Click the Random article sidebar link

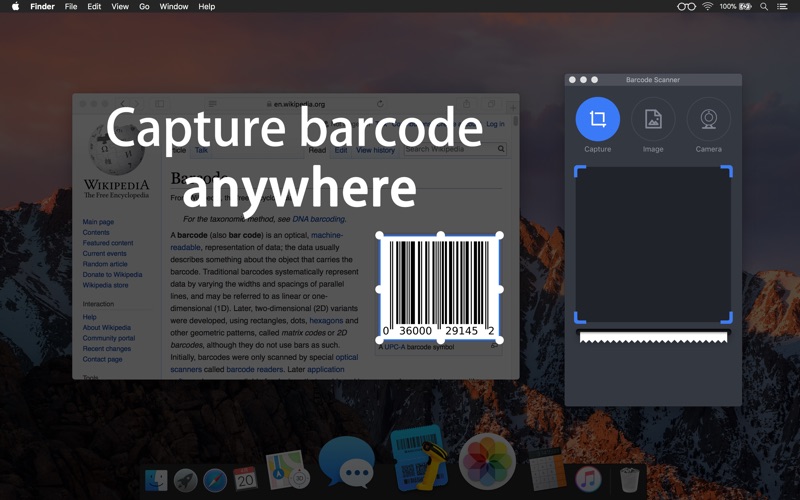105,264
